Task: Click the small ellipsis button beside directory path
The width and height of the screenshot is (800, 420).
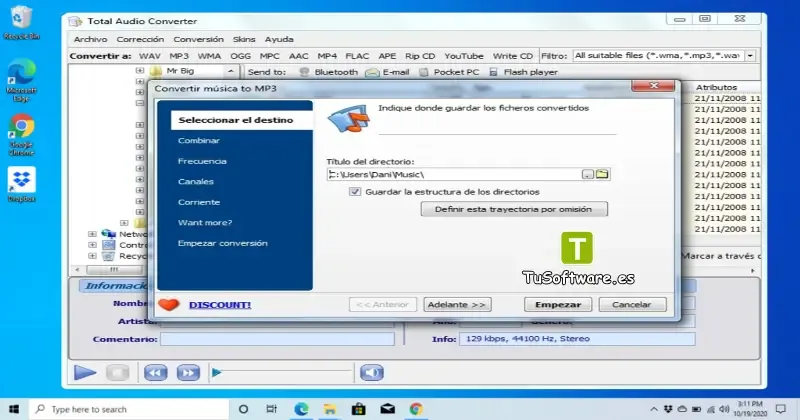Action: (588, 175)
